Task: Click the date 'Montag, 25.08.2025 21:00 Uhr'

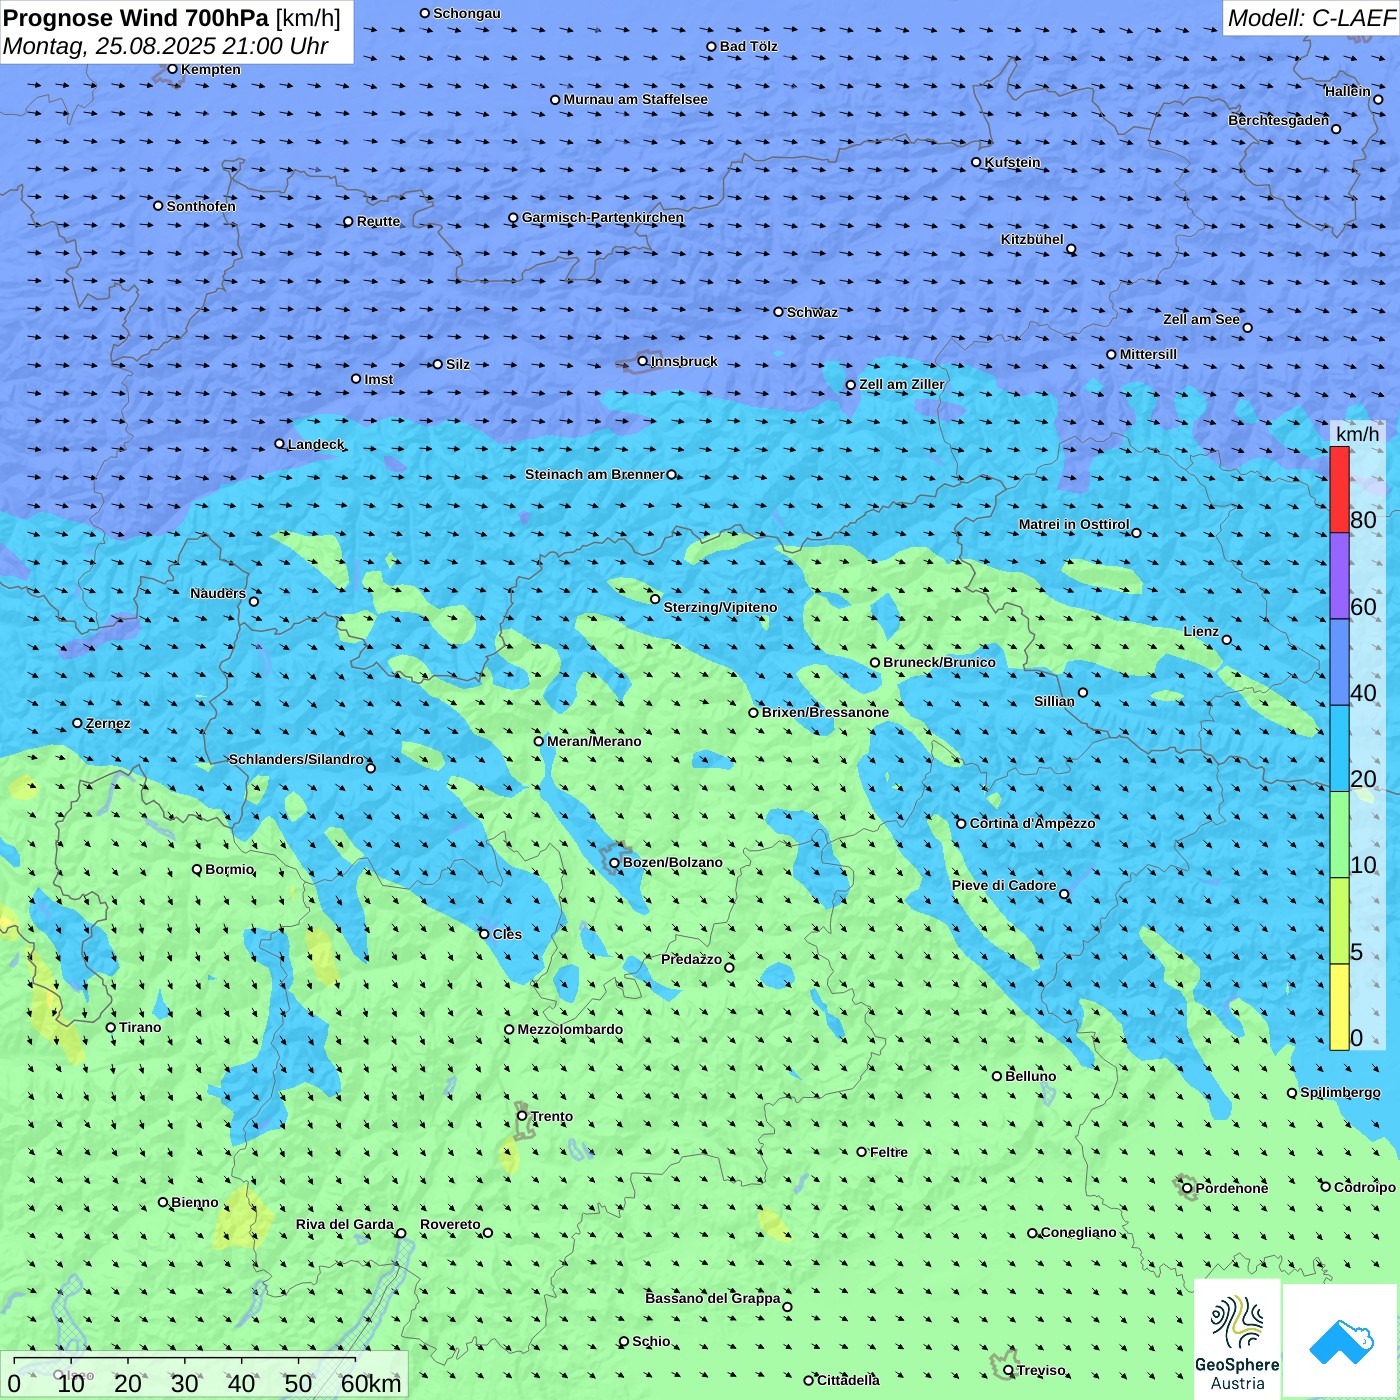Action: point(166,46)
